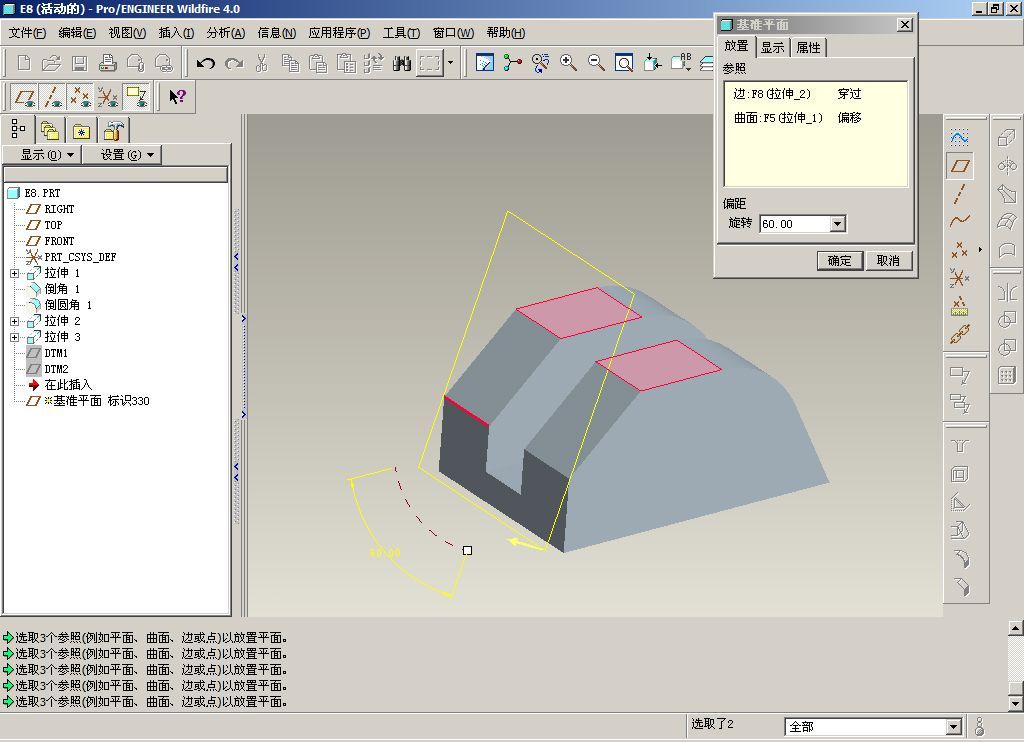1024x742 pixels.
Task: Click the rotation angle drag handle square
Action: click(467, 551)
